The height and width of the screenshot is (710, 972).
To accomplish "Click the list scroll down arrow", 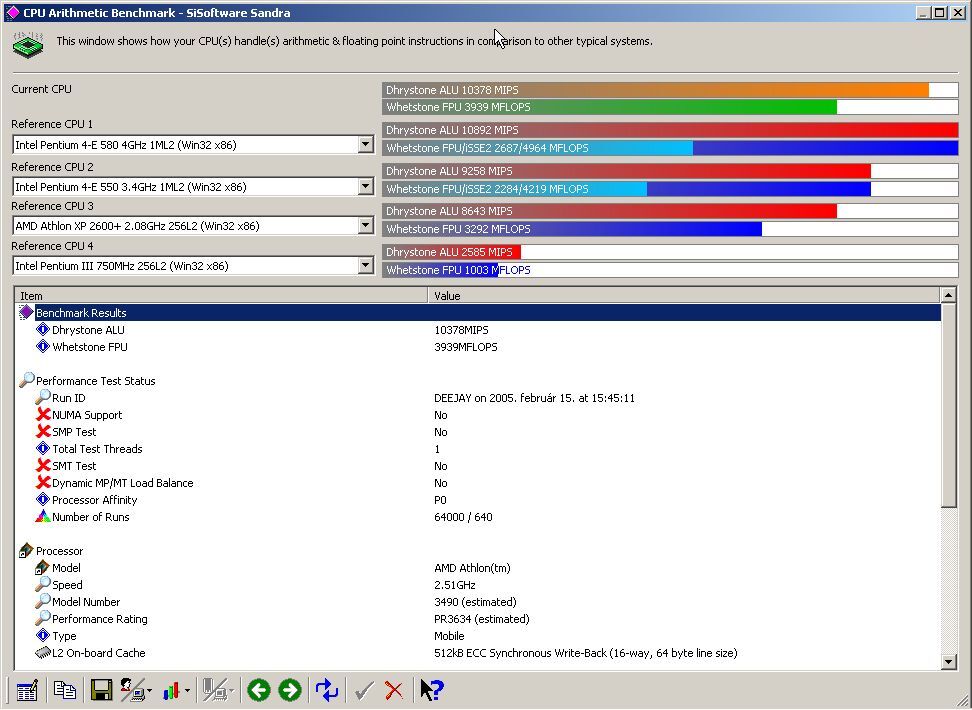I will coord(948,662).
